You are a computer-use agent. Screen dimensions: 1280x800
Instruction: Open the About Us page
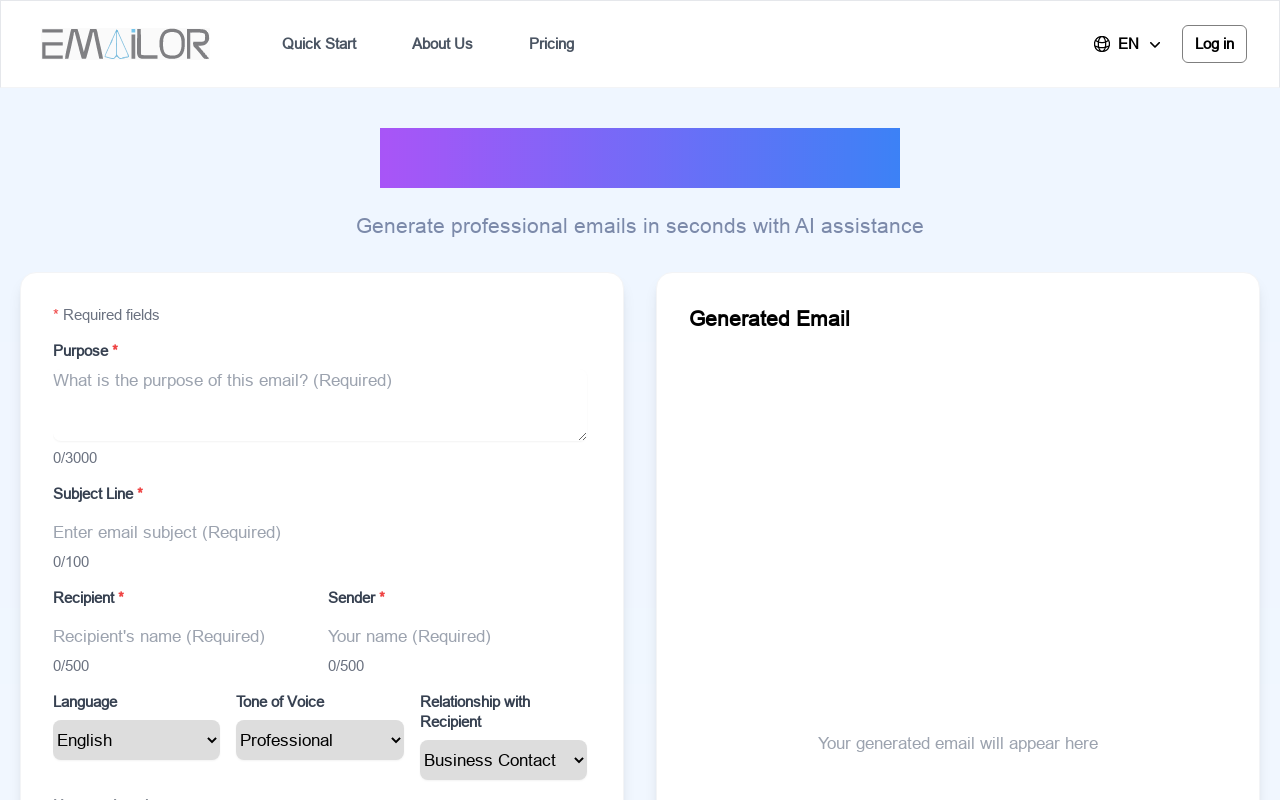tap(442, 44)
